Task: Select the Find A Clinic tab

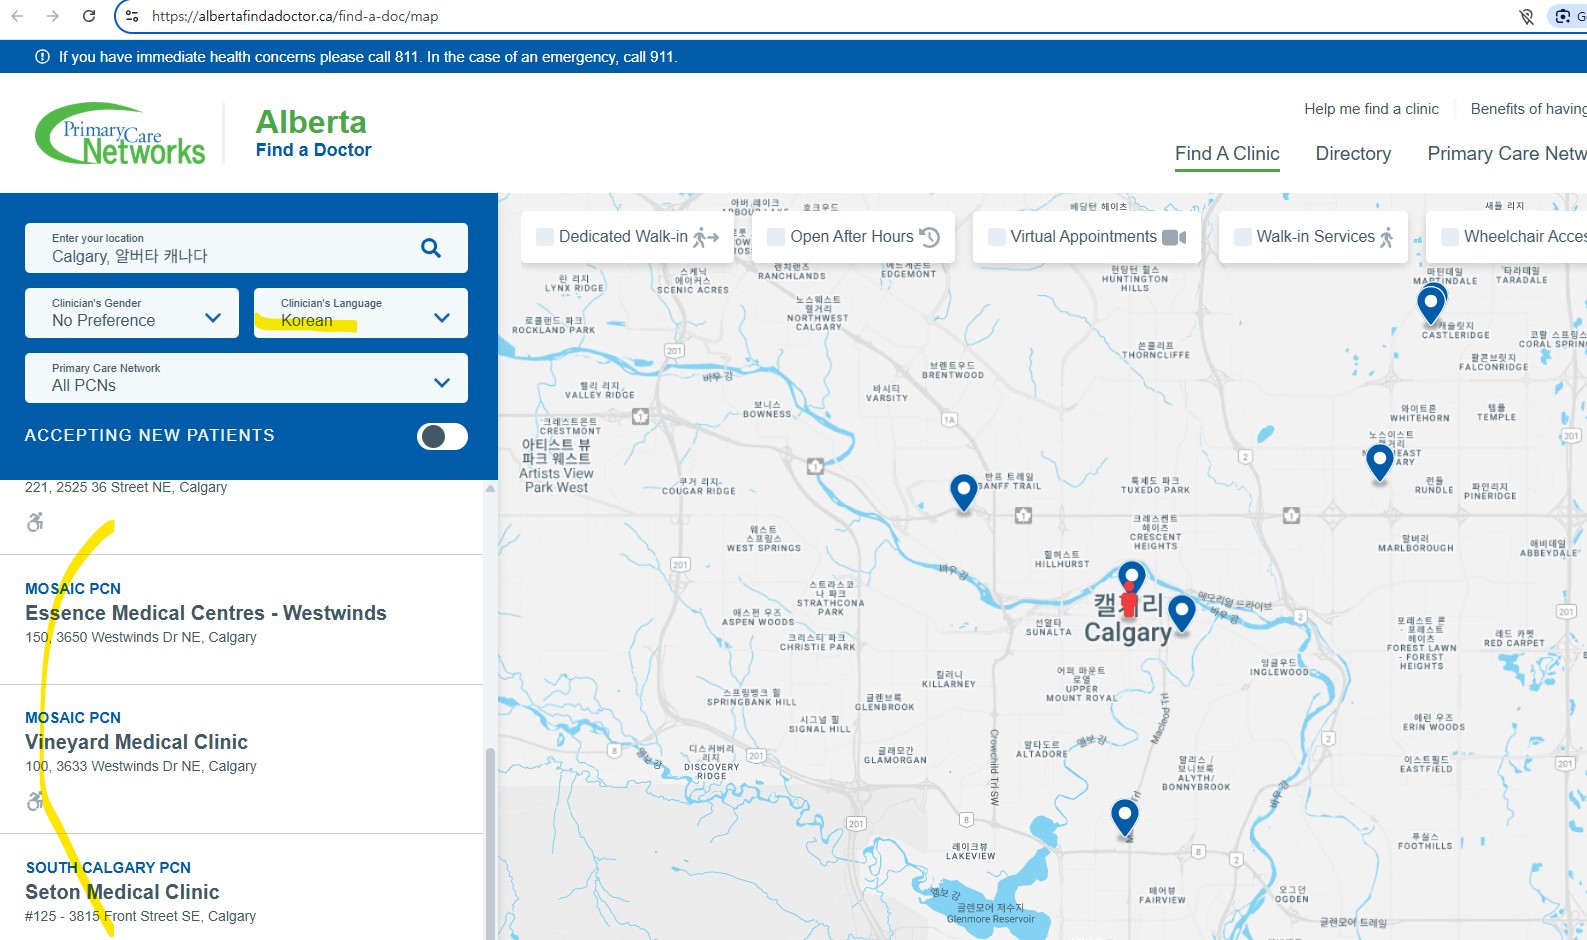Action: [1226, 154]
